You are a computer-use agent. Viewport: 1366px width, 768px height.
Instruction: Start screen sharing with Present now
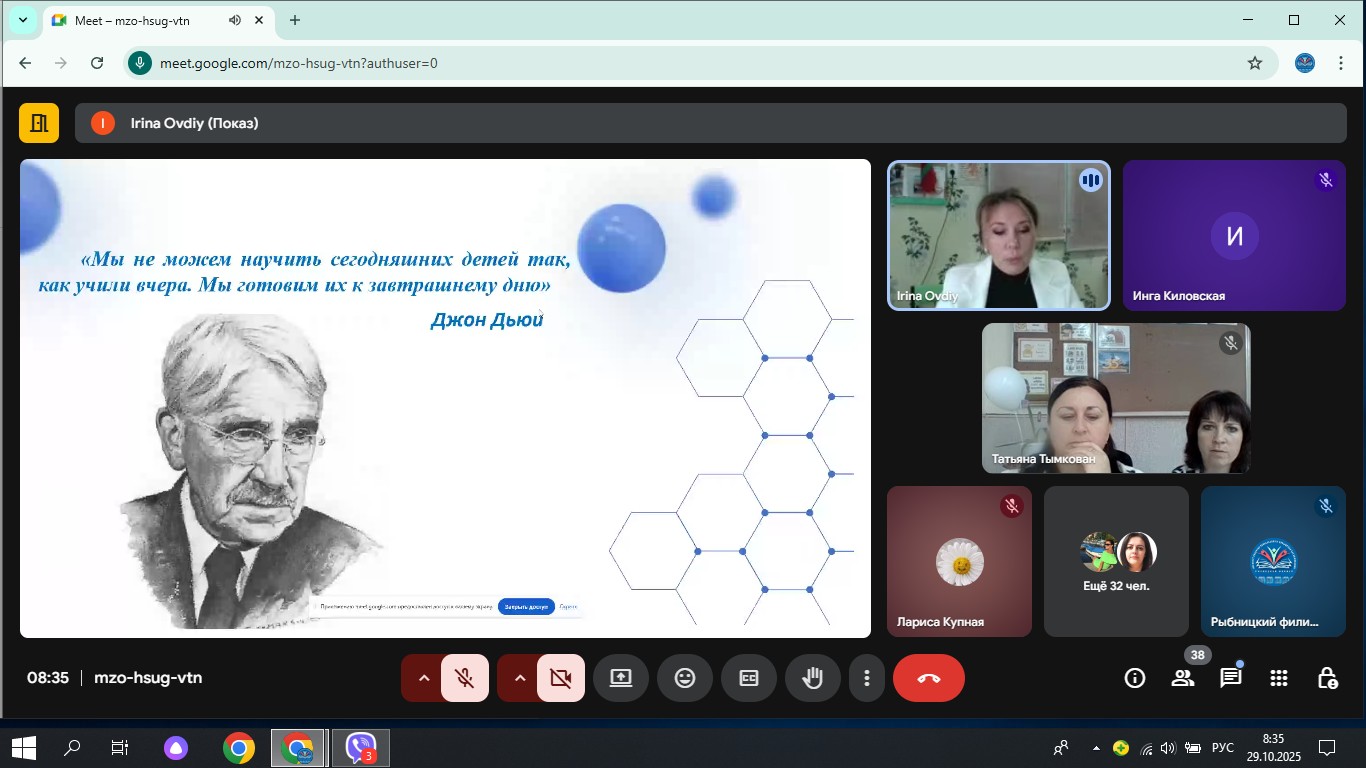point(621,678)
